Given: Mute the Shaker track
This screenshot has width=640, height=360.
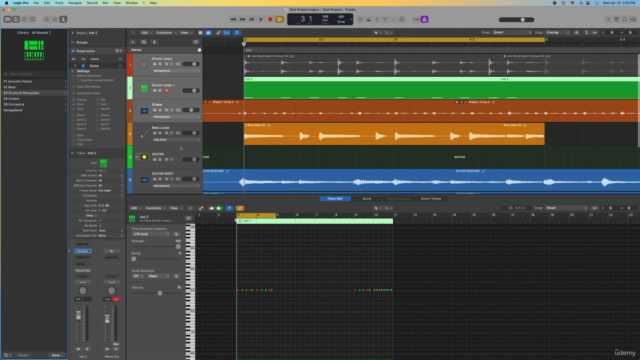Looking at the screenshot, I should click(x=155, y=110).
